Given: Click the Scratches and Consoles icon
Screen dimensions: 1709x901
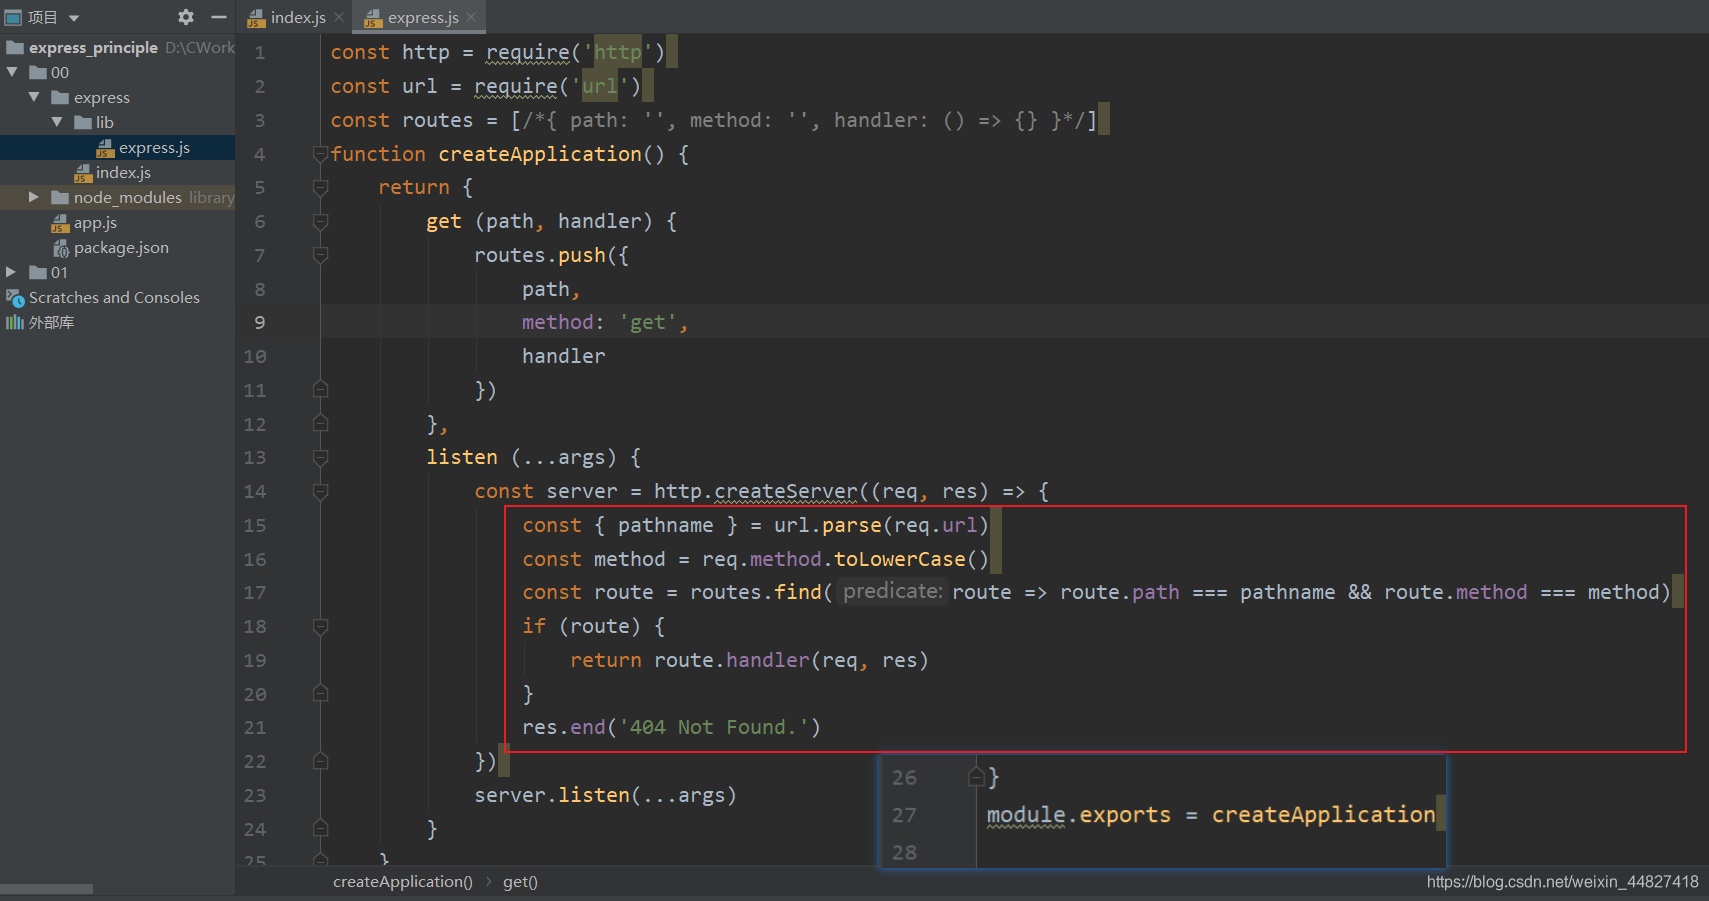Looking at the screenshot, I should pyautogui.click(x=15, y=297).
